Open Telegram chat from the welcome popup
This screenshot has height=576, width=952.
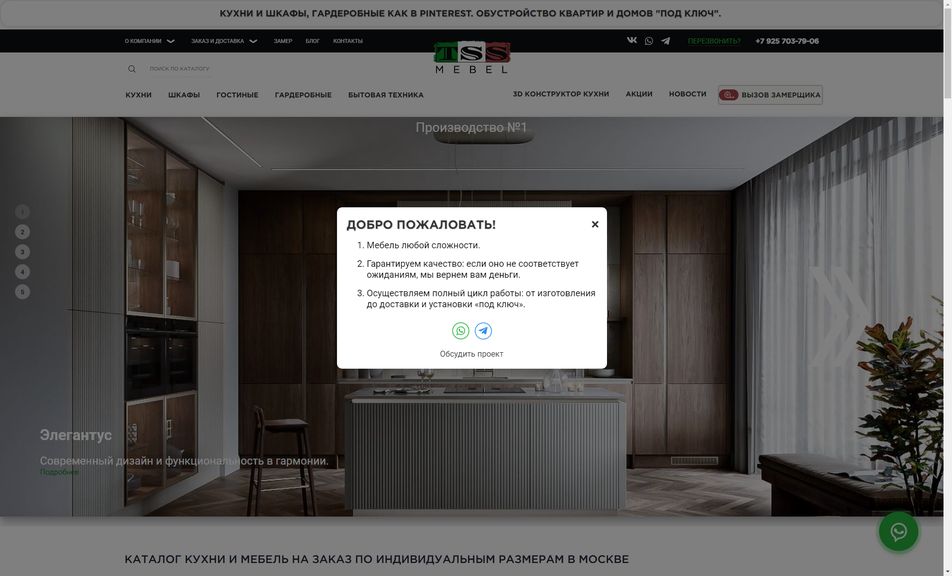pos(483,331)
